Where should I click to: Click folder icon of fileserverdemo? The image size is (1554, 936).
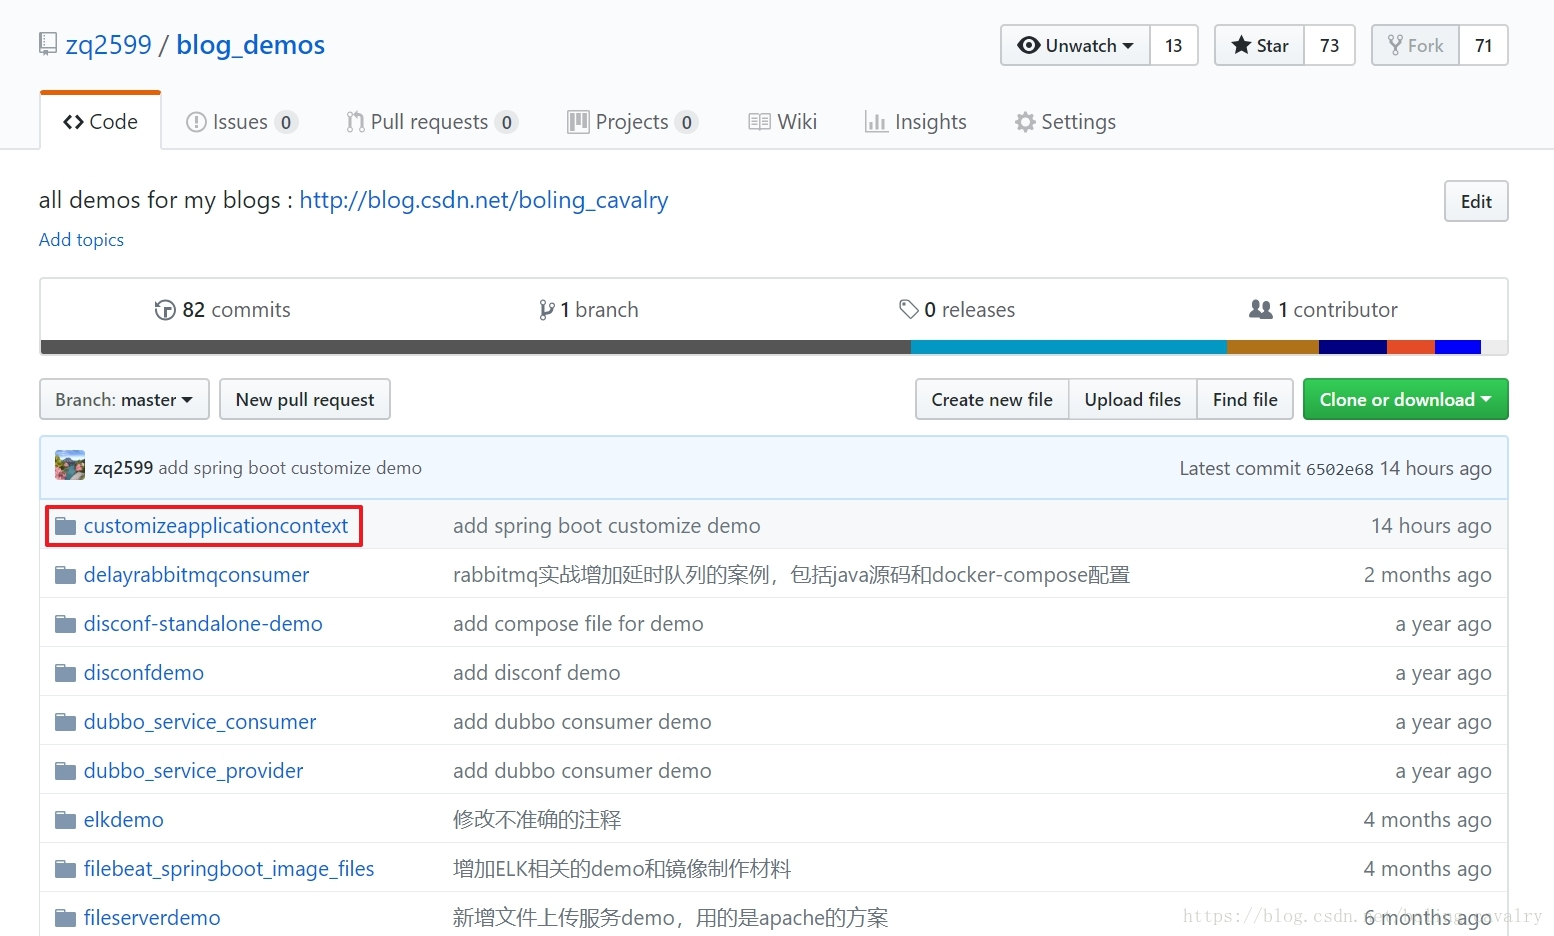tap(66, 918)
